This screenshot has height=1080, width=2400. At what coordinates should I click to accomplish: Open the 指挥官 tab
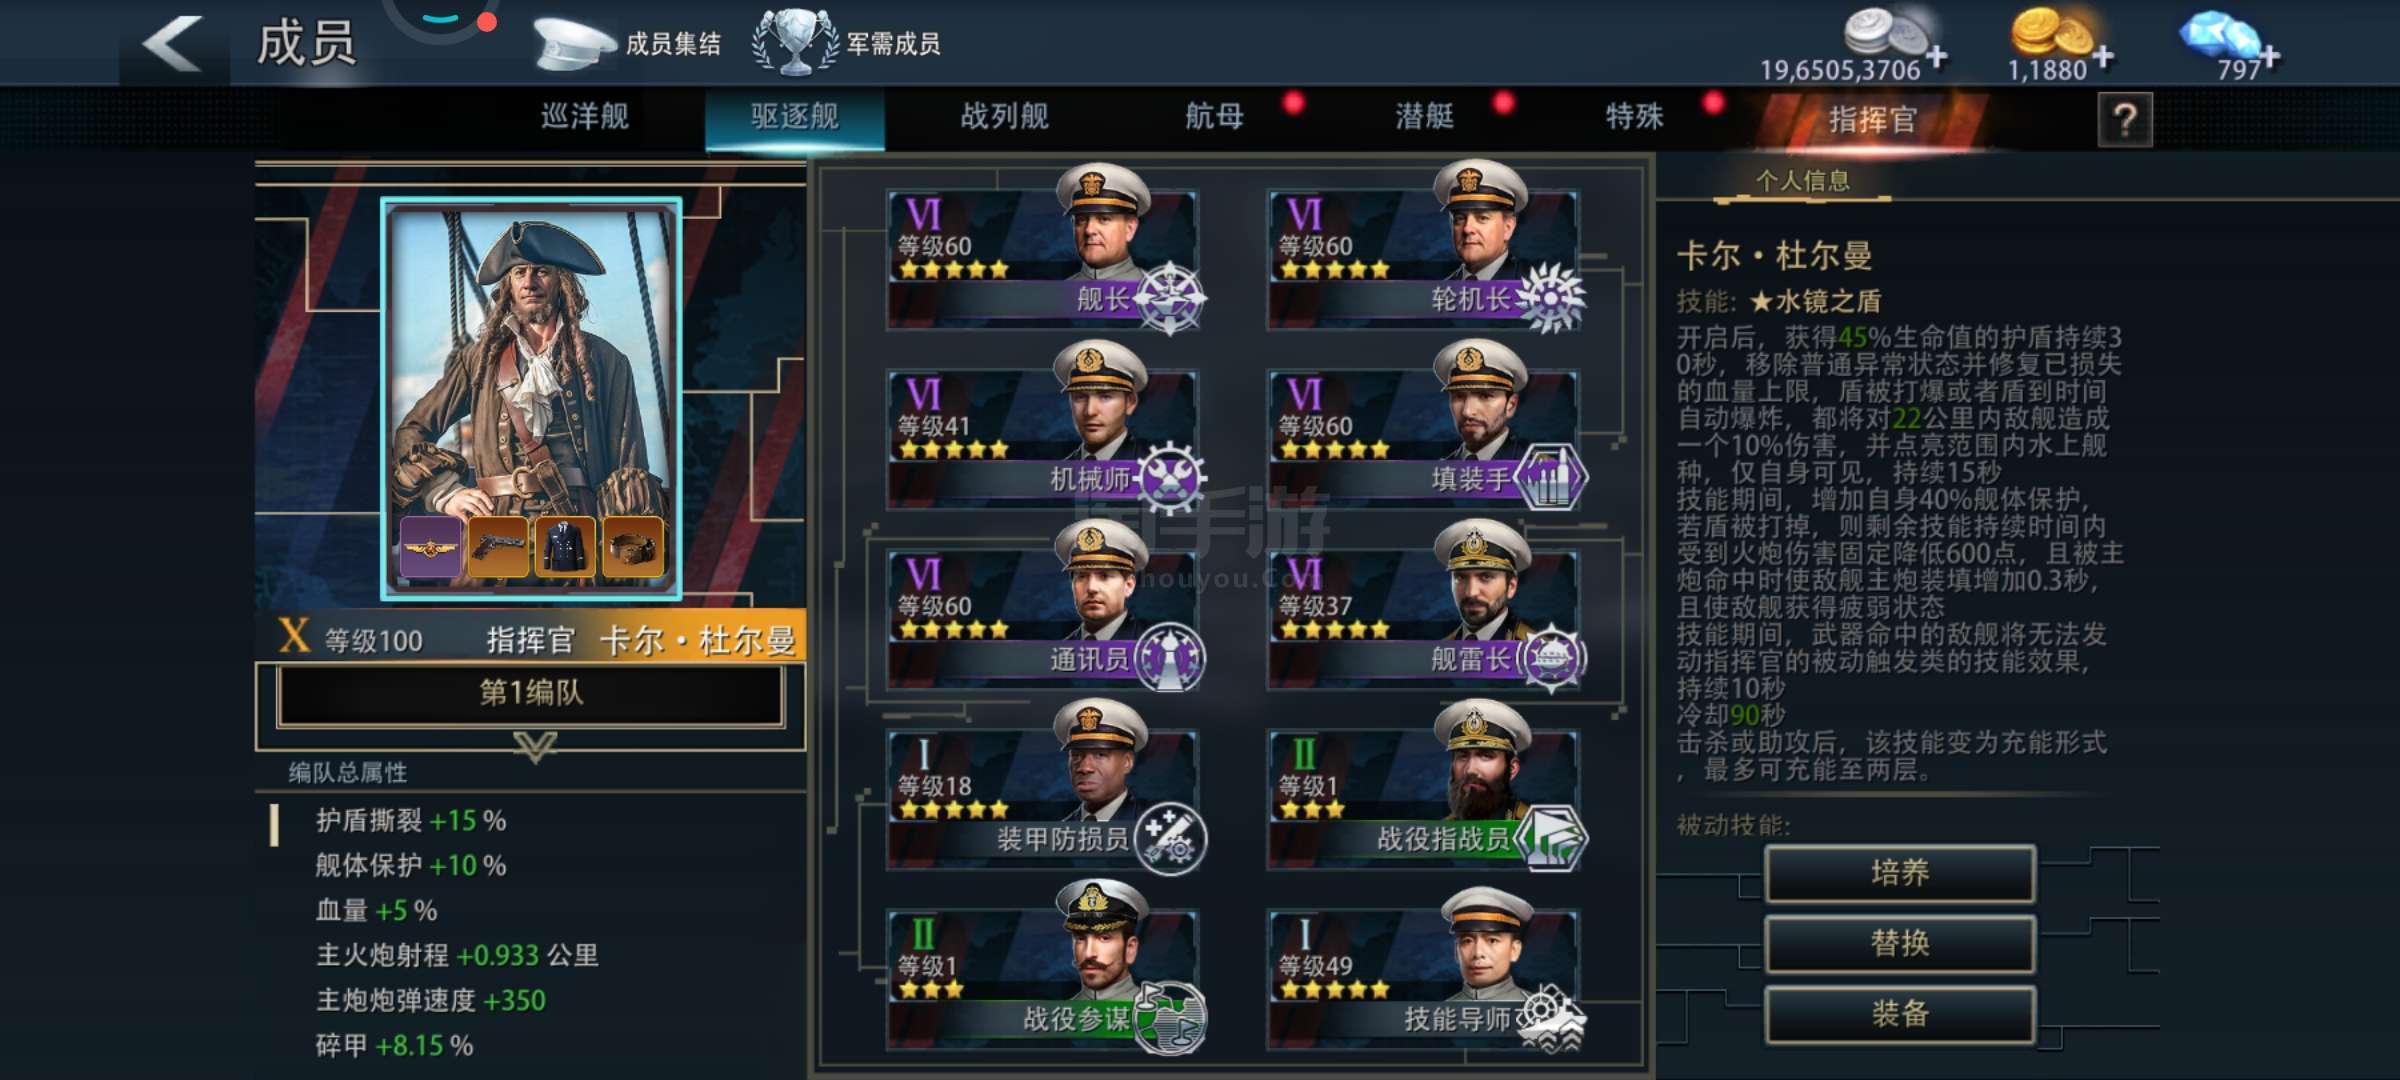(x=1872, y=120)
